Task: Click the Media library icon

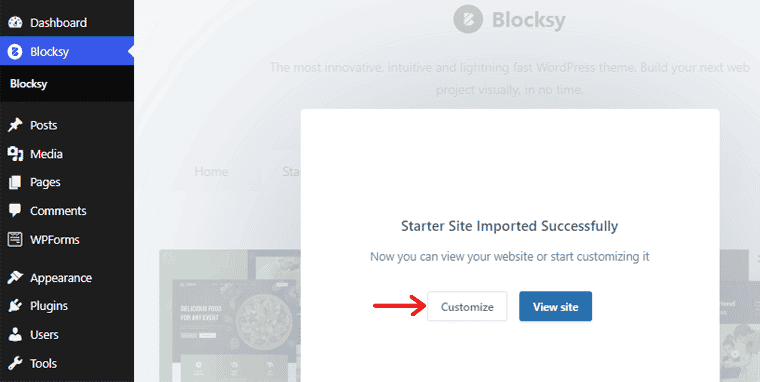Action: click(15, 154)
